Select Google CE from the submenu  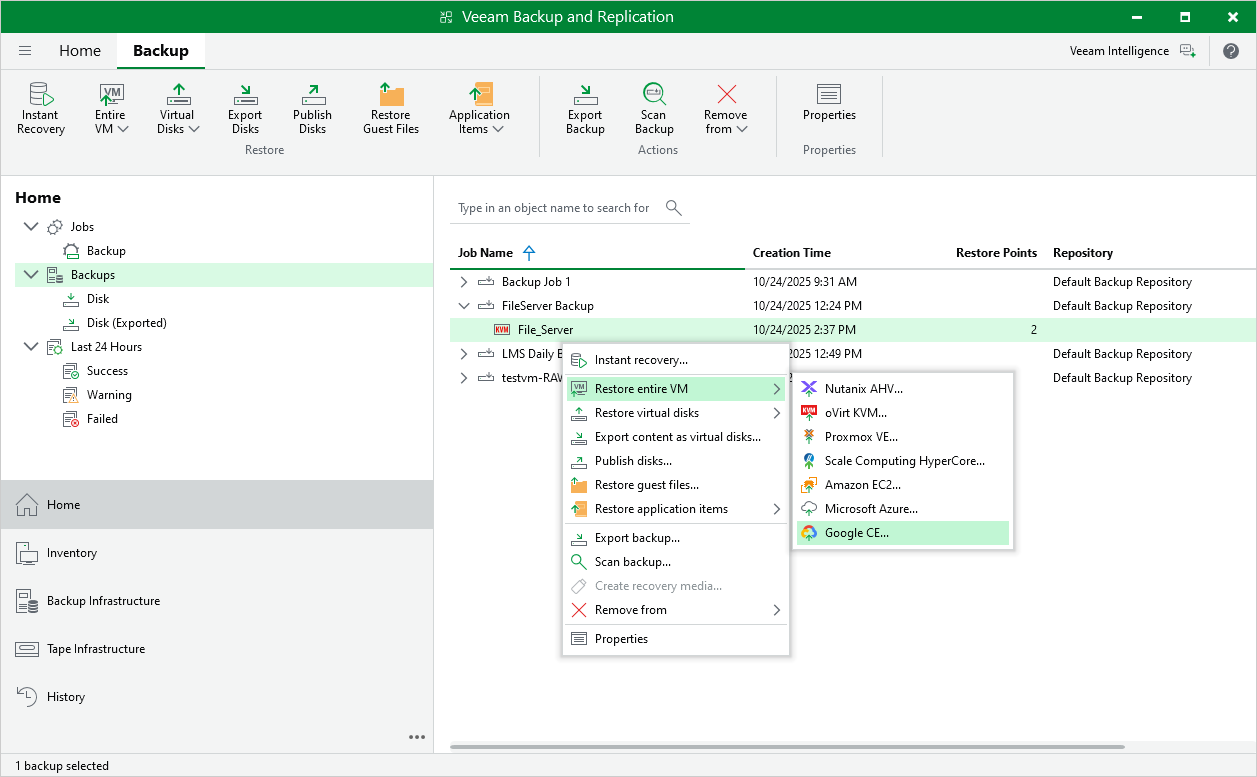pos(856,533)
